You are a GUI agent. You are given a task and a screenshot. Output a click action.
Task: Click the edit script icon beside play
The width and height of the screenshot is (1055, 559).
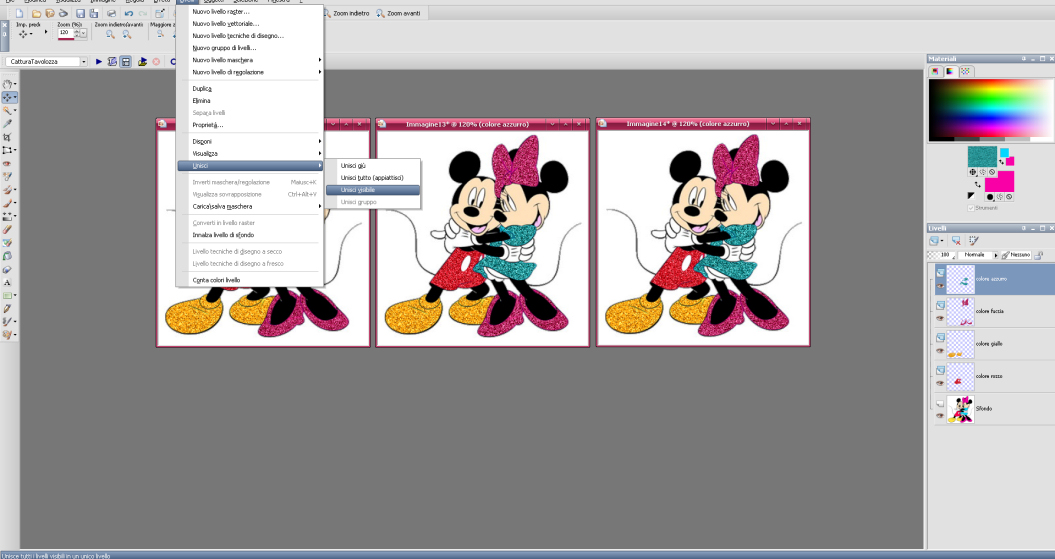[112, 61]
